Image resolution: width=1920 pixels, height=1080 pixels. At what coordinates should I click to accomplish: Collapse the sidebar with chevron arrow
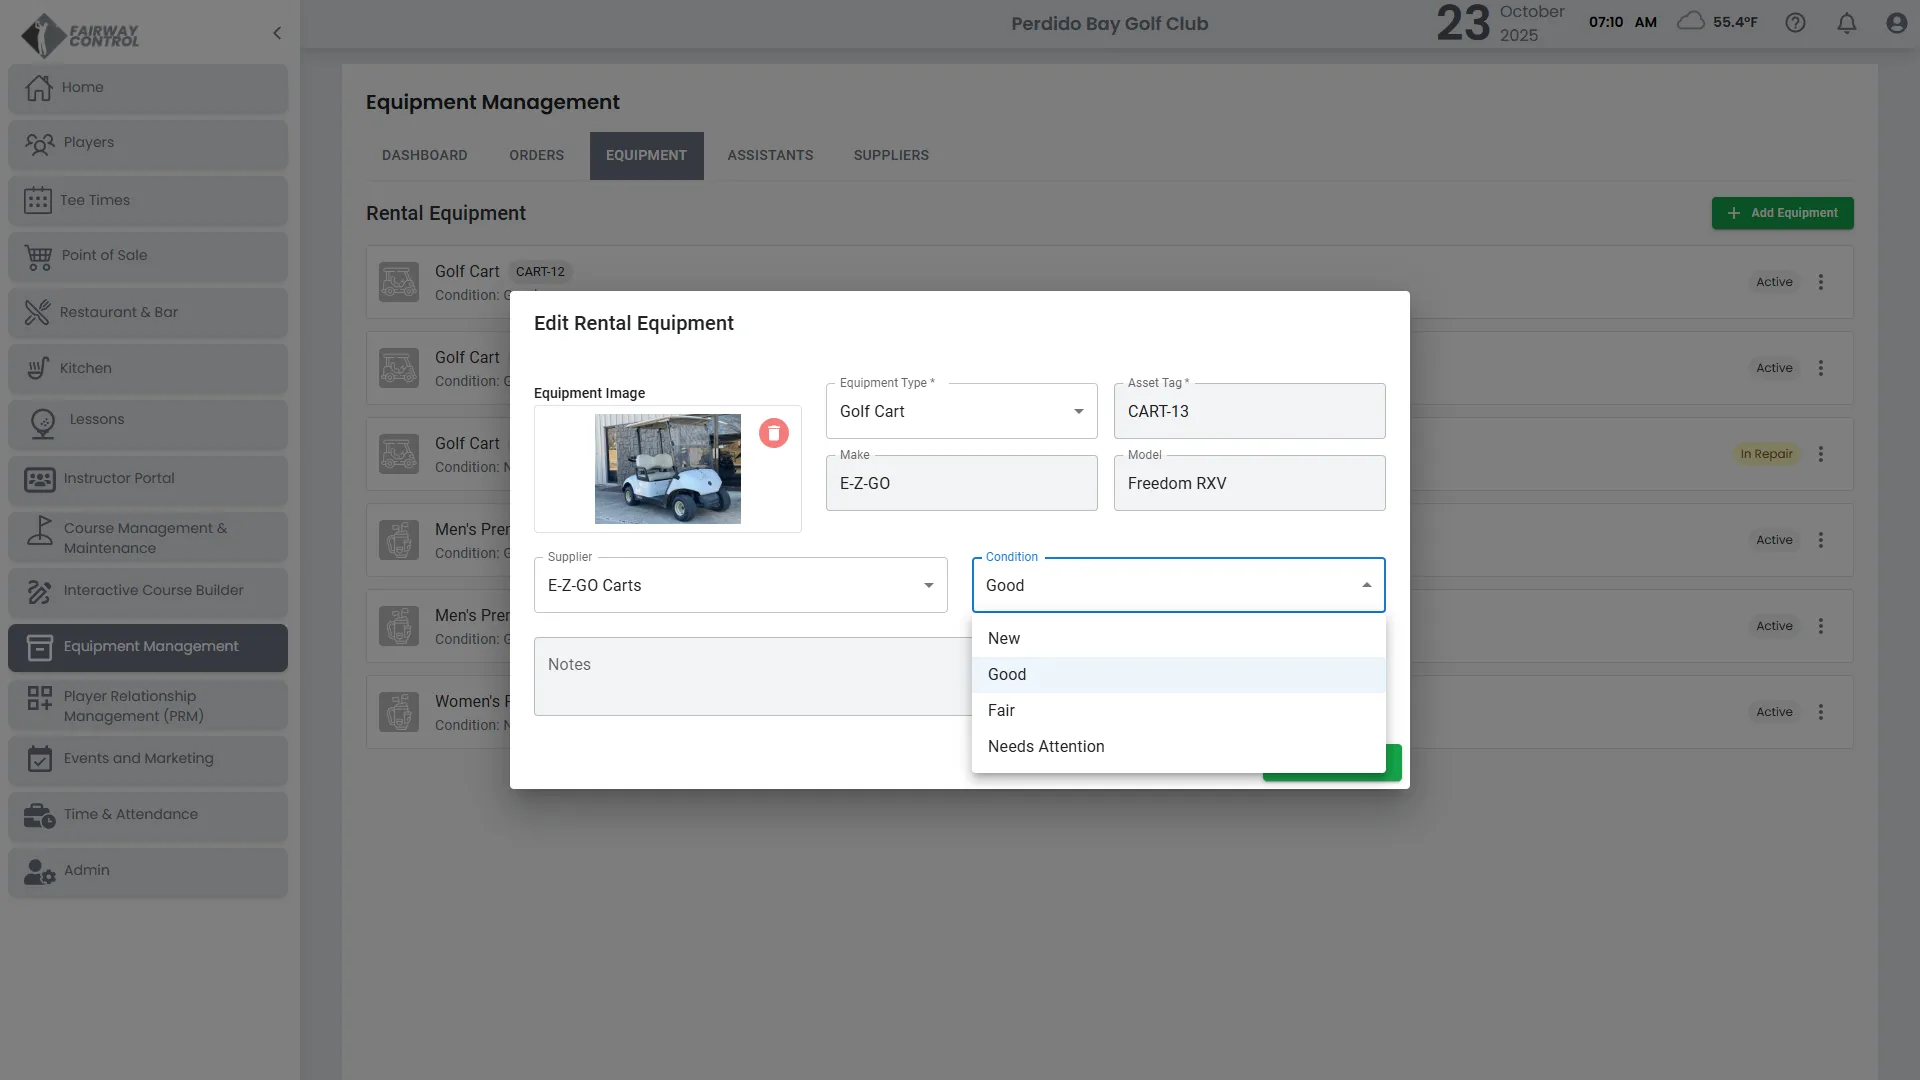(x=277, y=33)
